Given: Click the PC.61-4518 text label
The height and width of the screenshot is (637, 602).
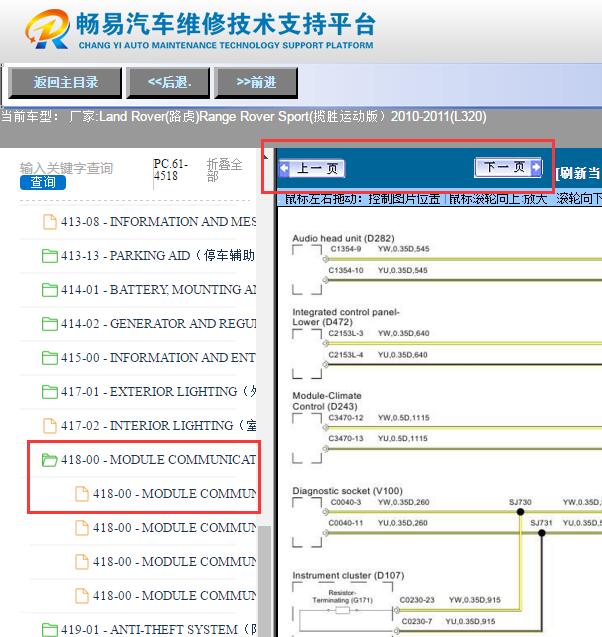Looking at the screenshot, I should pos(171,170).
